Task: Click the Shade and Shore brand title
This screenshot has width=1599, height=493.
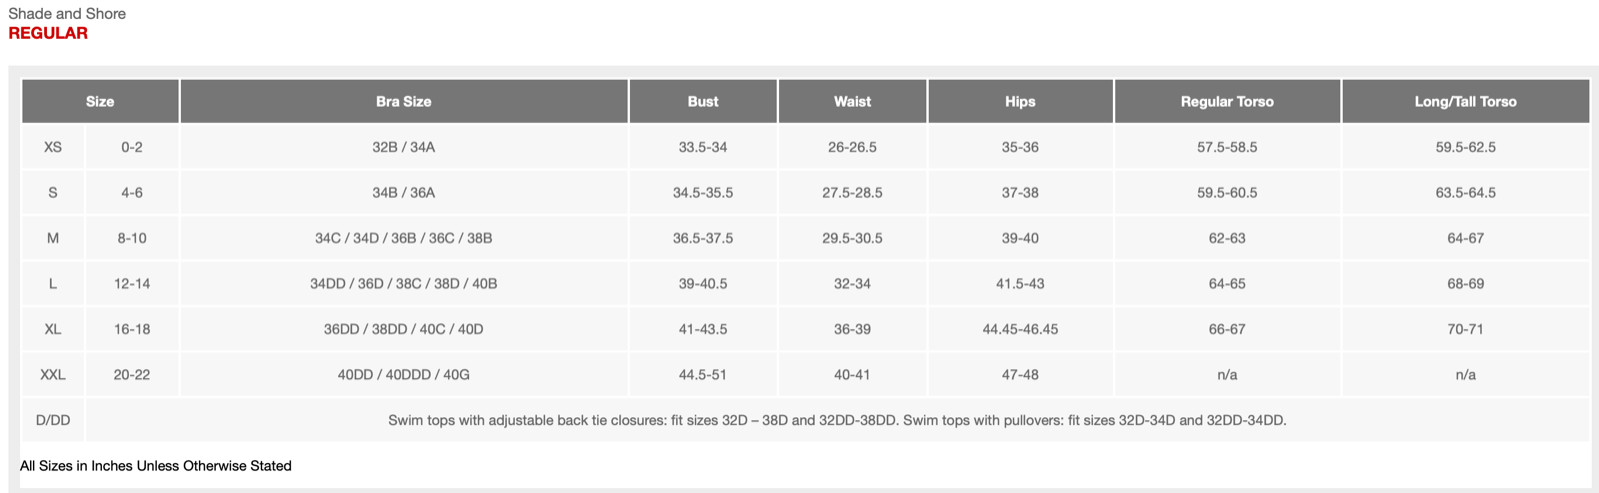Action: click(x=67, y=14)
